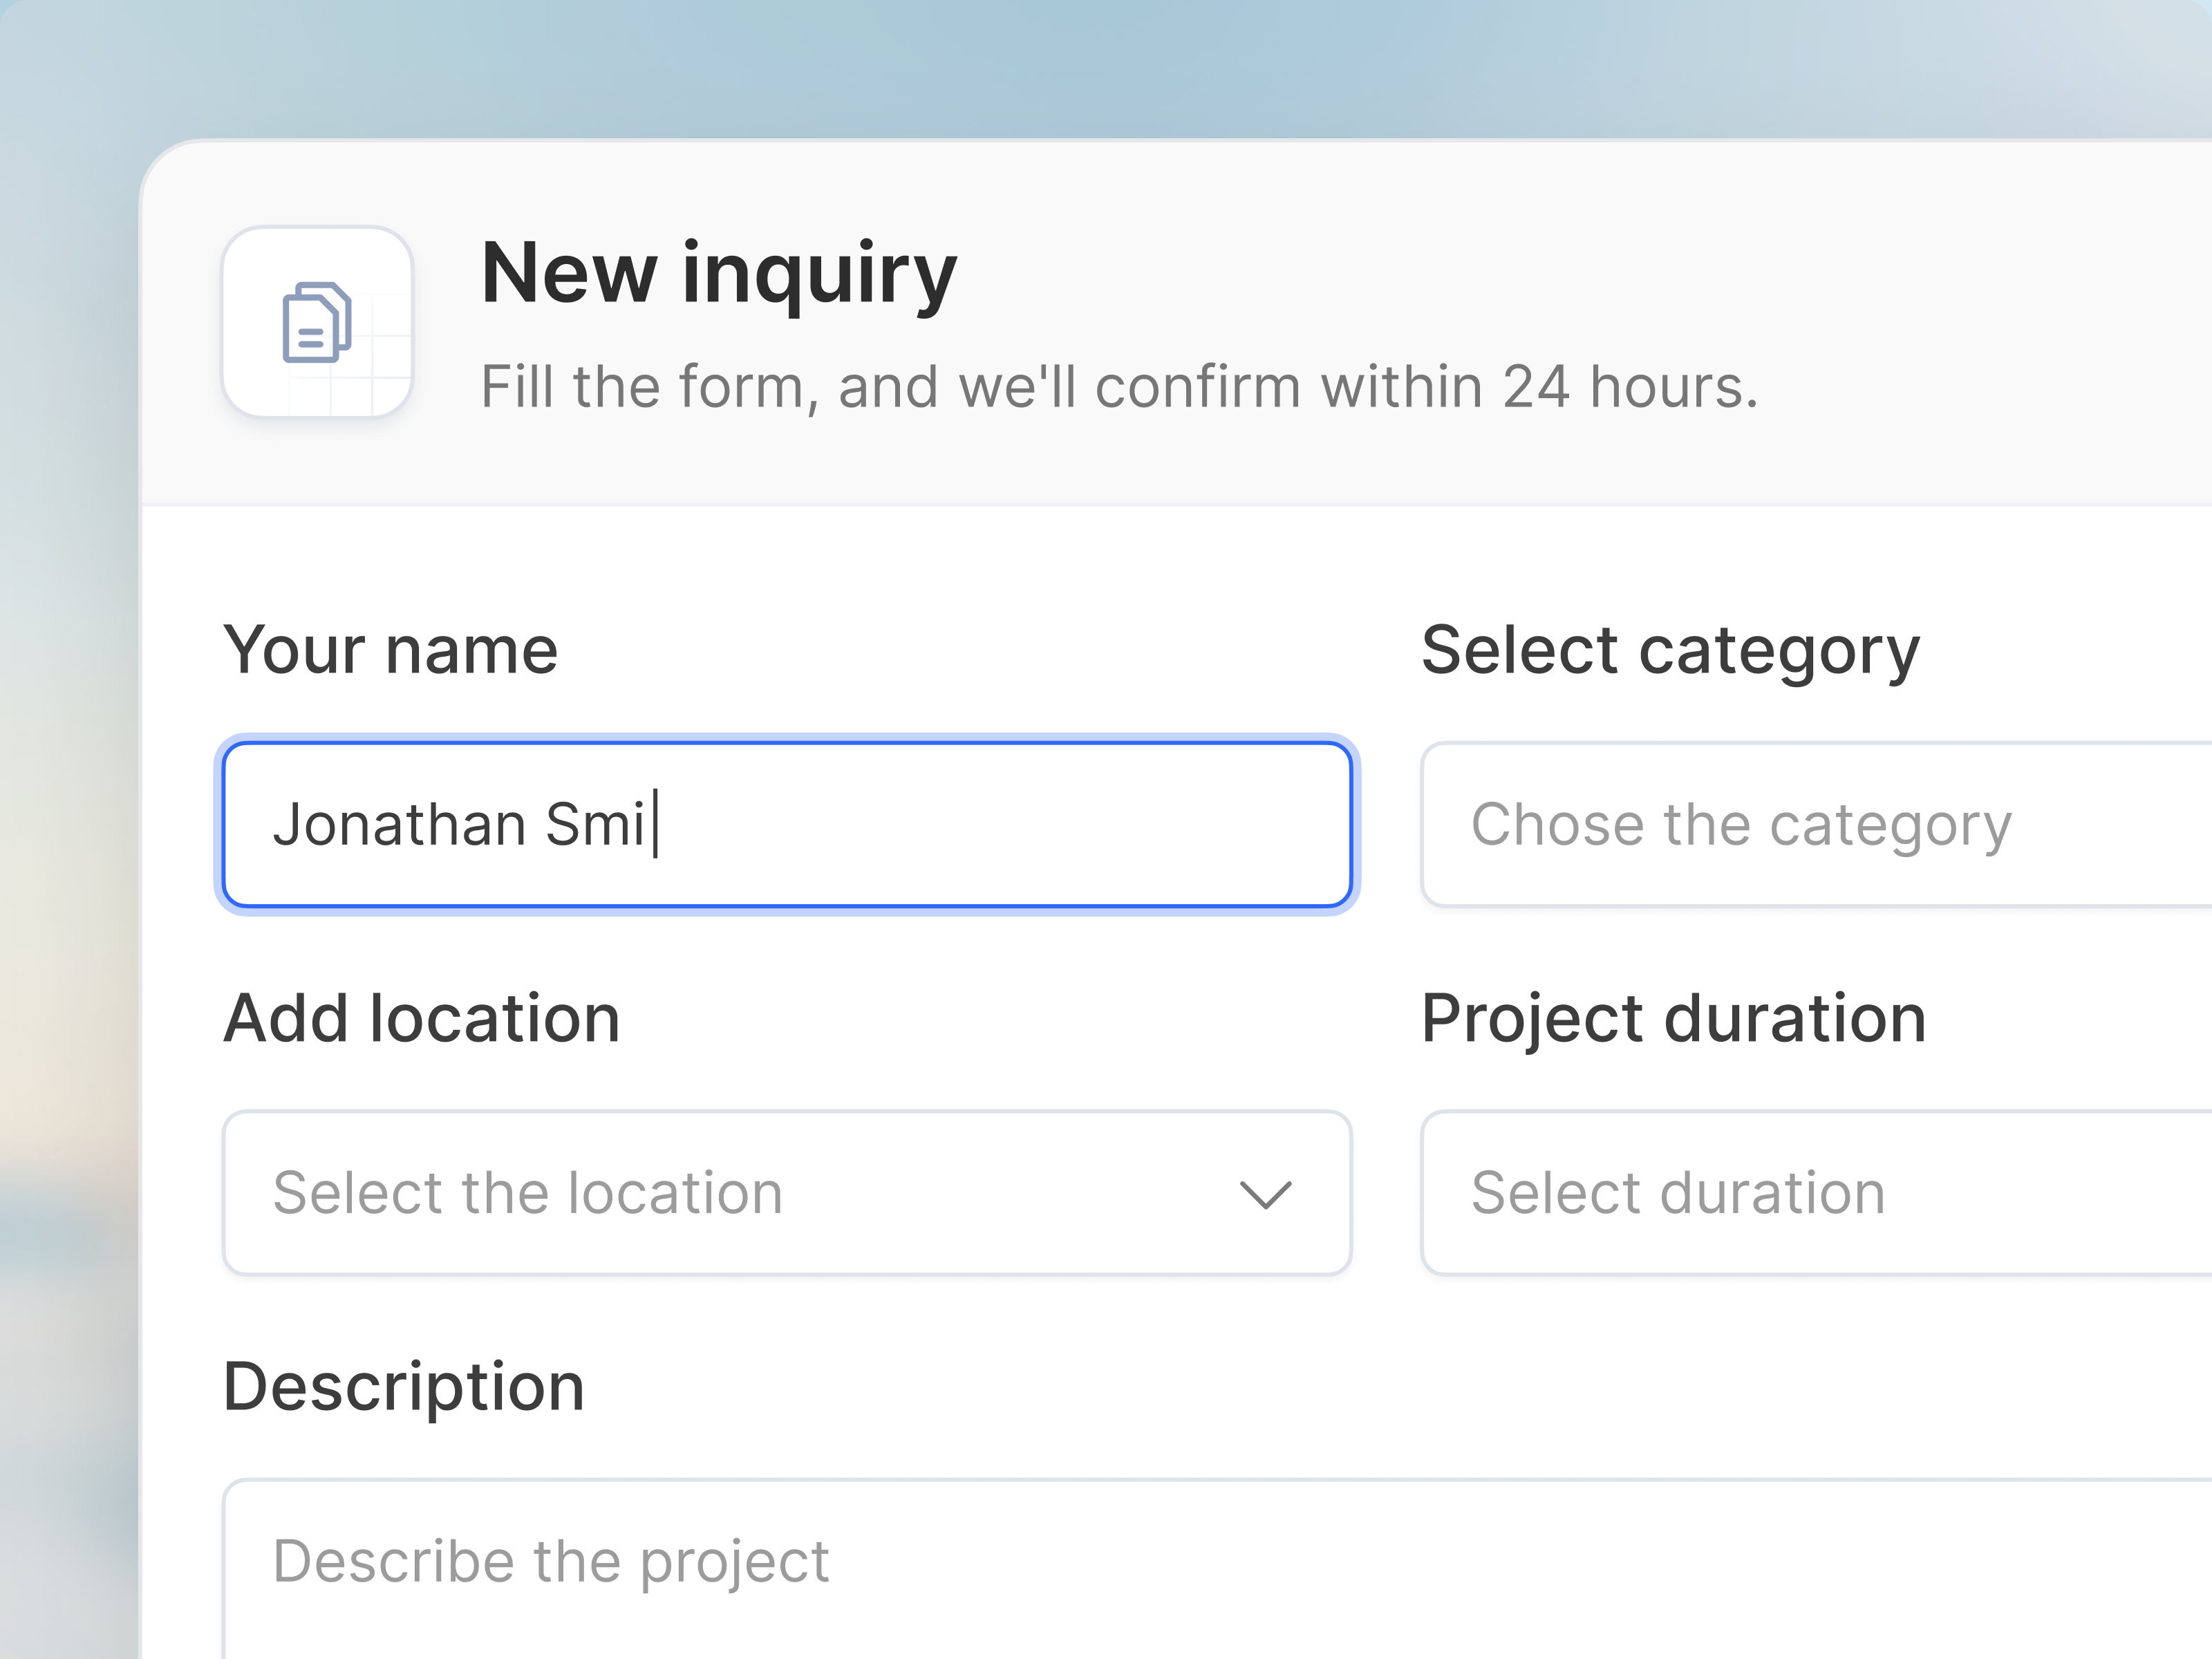Click the Project duration label
This screenshot has width=2212, height=1659.
click(1674, 1020)
